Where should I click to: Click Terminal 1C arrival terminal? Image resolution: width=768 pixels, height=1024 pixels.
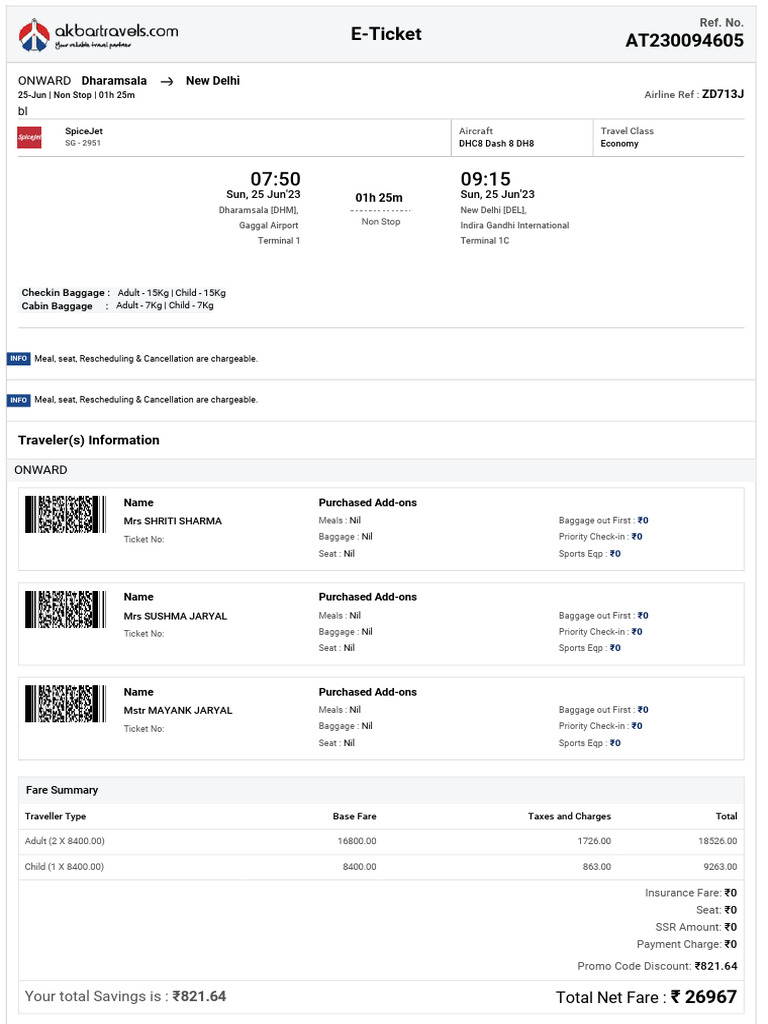485,241
